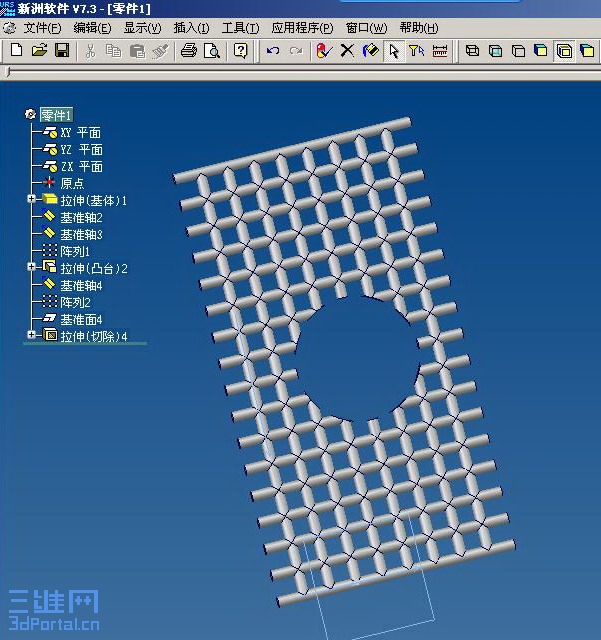Click the Redo arrow icon
The height and width of the screenshot is (640, 601).
click(296, 51)
